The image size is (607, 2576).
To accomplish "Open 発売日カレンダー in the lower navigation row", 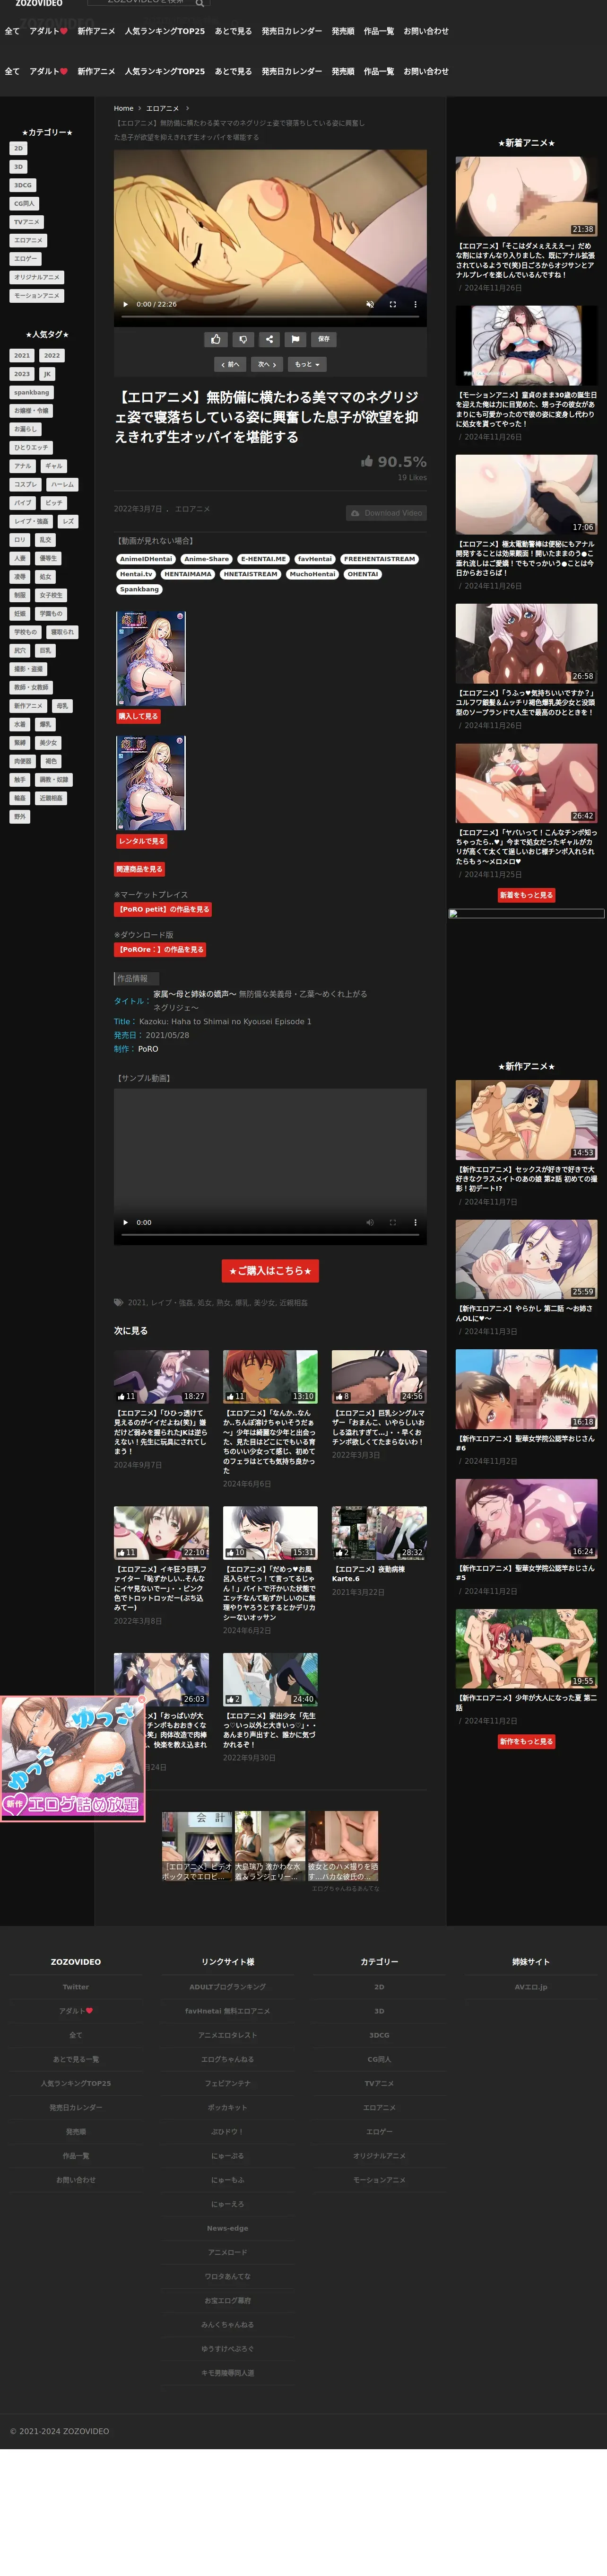I will (x=292, y=72).
